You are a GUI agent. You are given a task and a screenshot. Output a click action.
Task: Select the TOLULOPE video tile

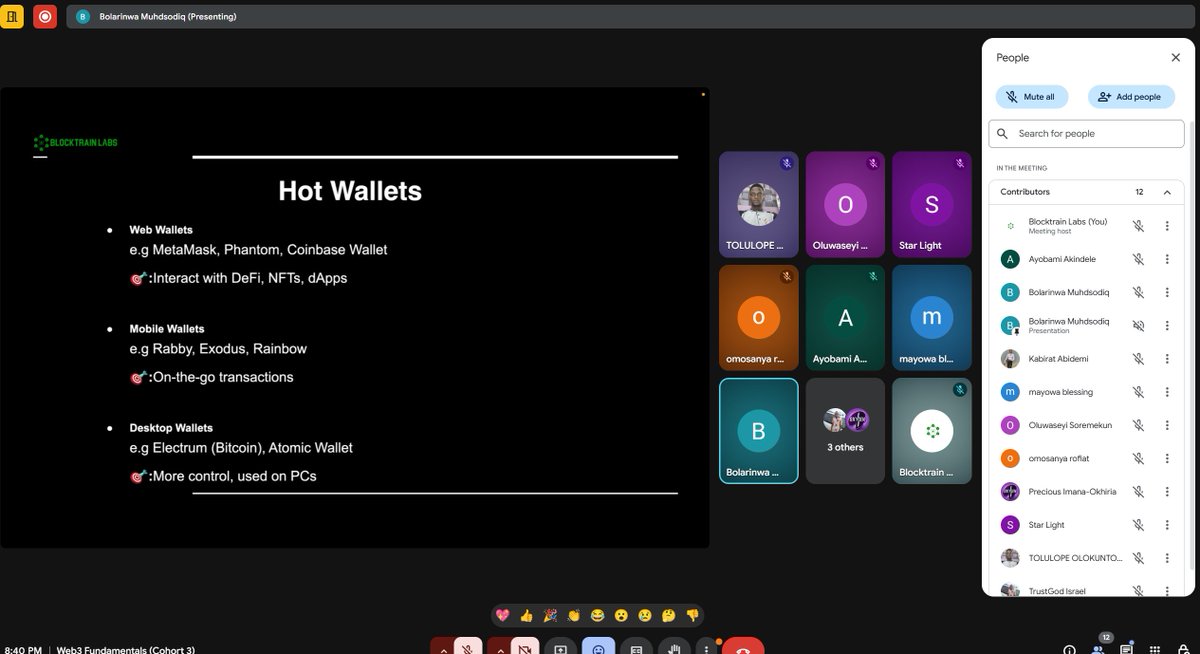[759, 204]
